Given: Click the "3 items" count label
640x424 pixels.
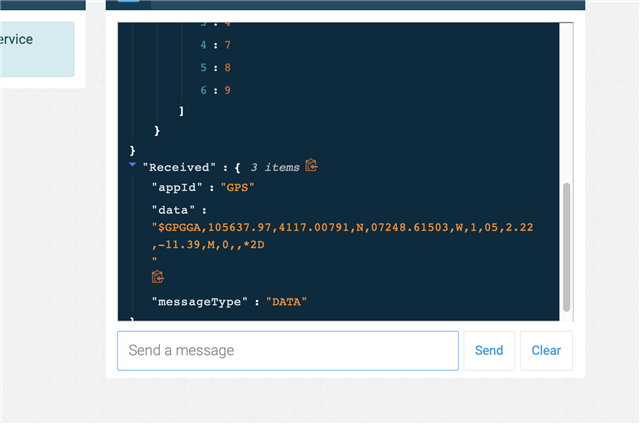Looking at the screenshot, I should point(275,167).
